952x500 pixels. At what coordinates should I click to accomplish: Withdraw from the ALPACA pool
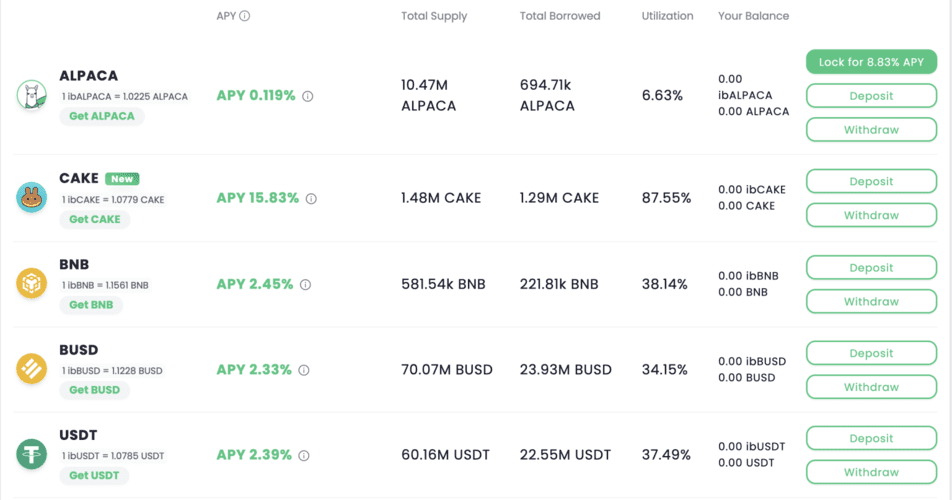(x=871, y=130)
